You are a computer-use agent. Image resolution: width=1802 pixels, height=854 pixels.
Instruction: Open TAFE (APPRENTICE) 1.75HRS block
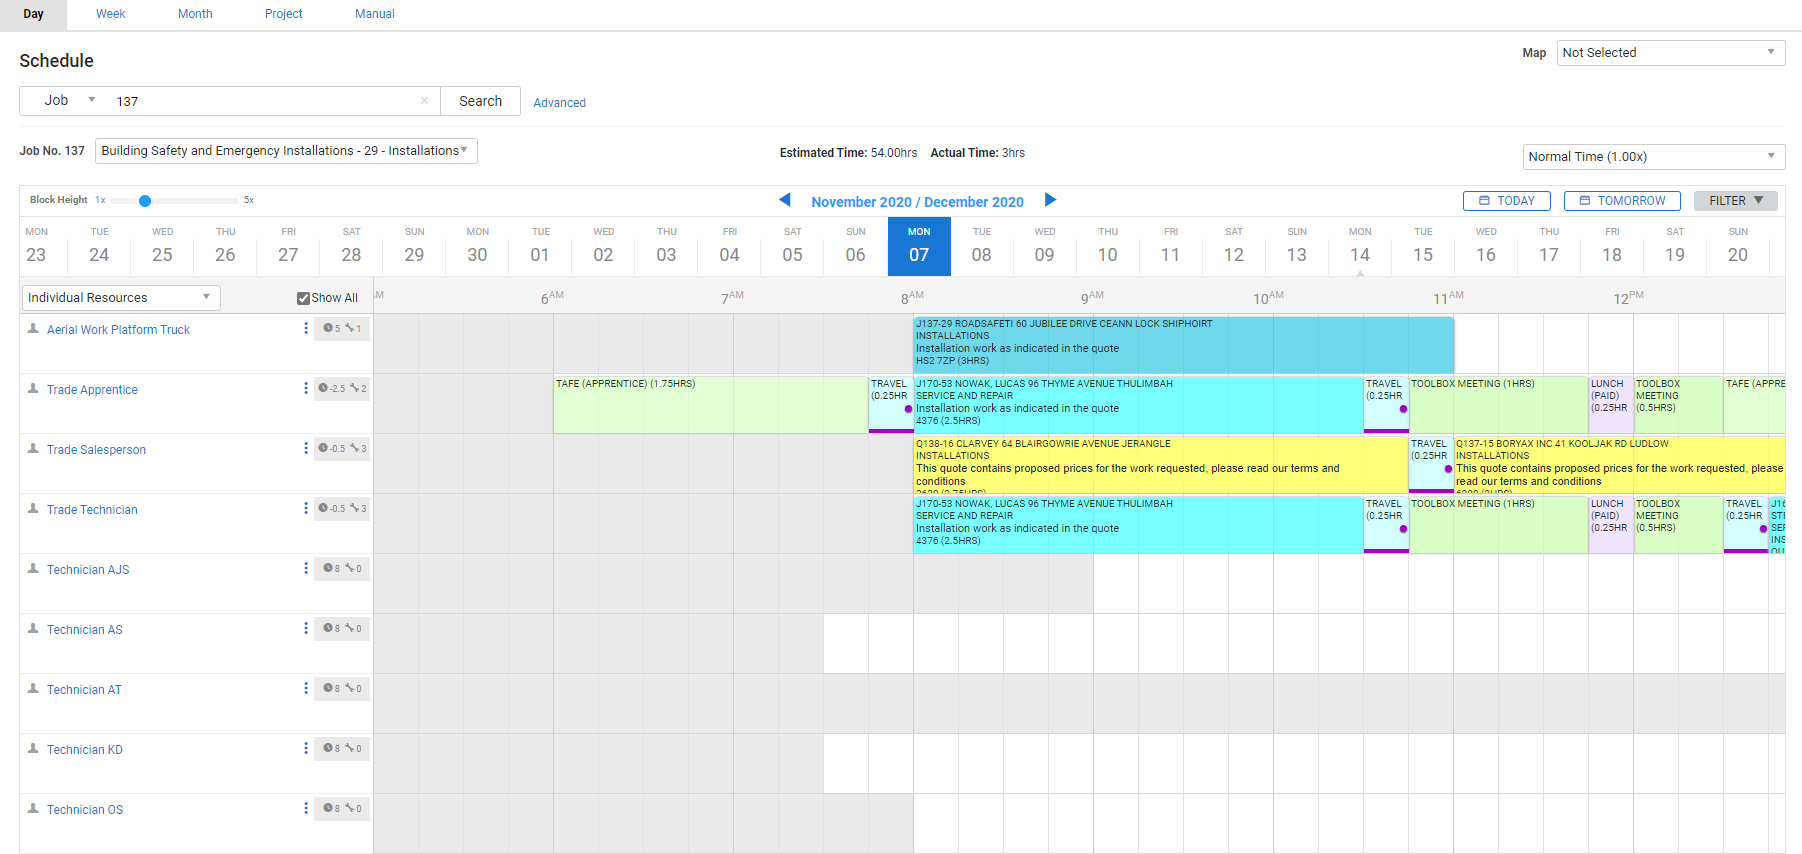coord(711,405)
